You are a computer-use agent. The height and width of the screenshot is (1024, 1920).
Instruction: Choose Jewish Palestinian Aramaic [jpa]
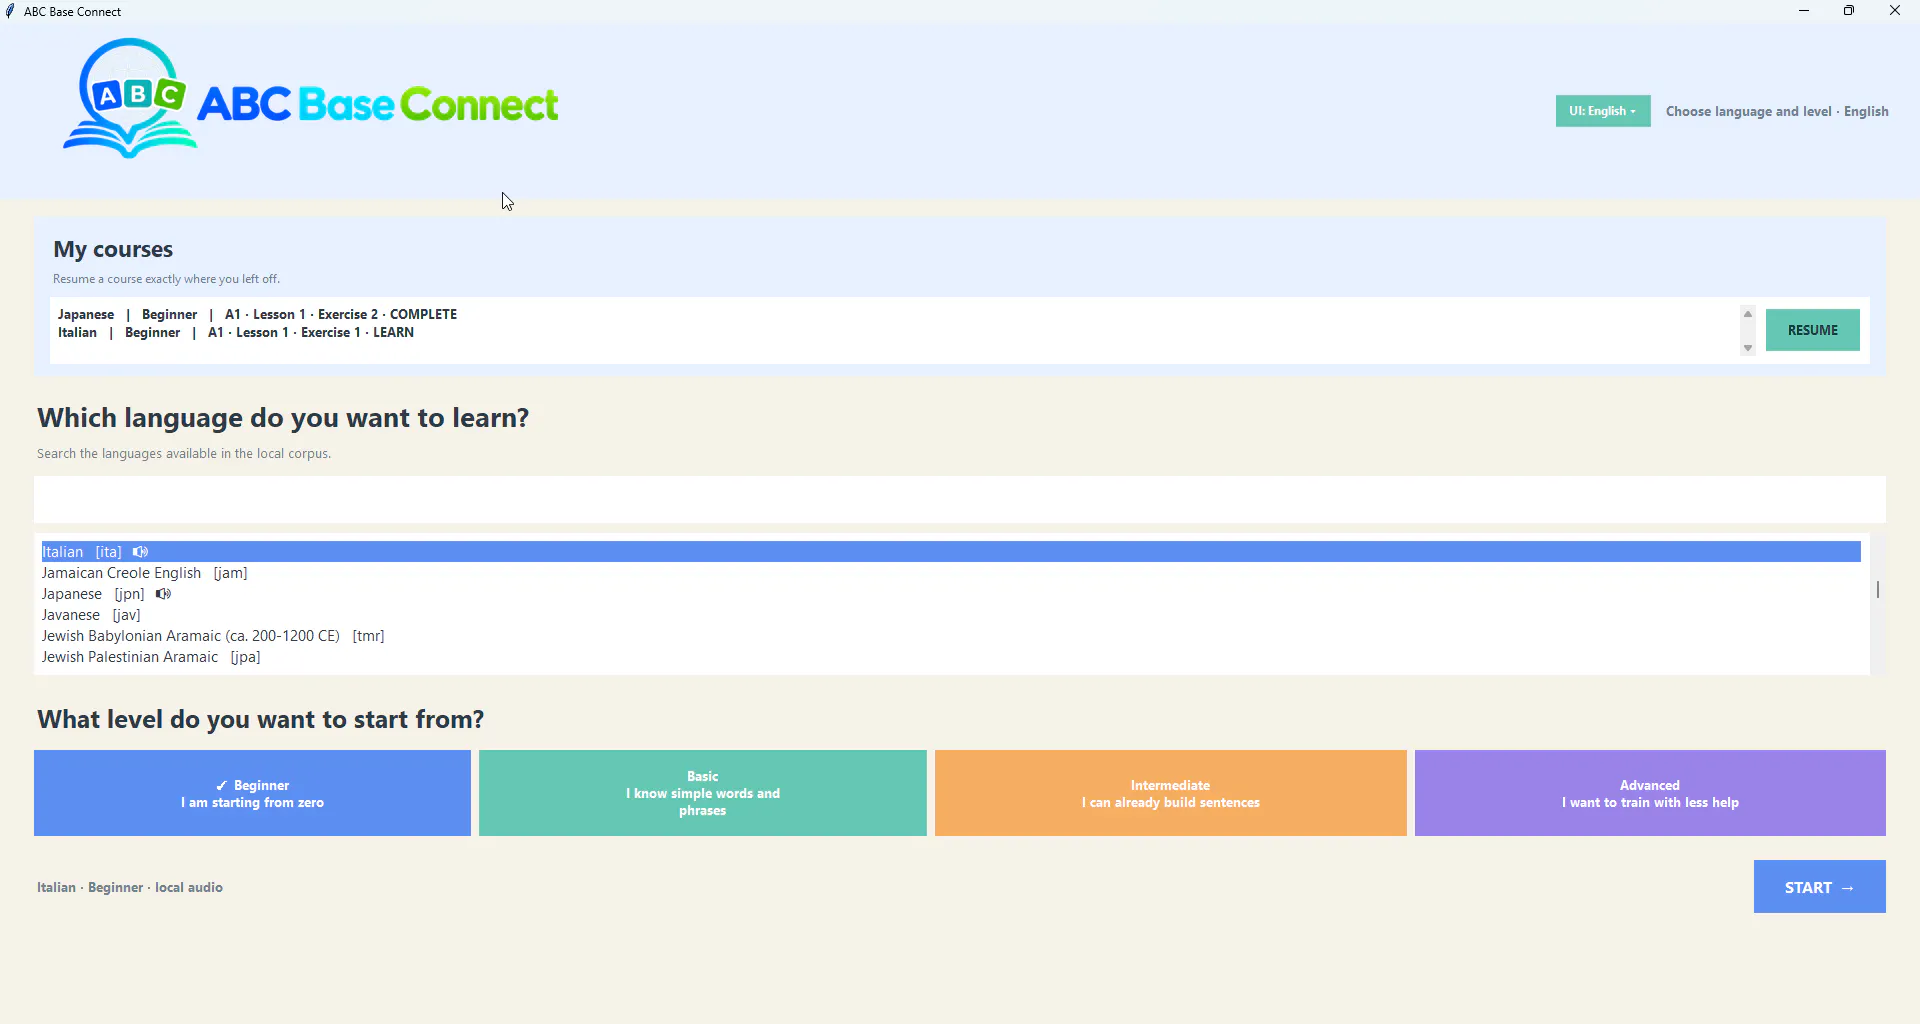951,657
